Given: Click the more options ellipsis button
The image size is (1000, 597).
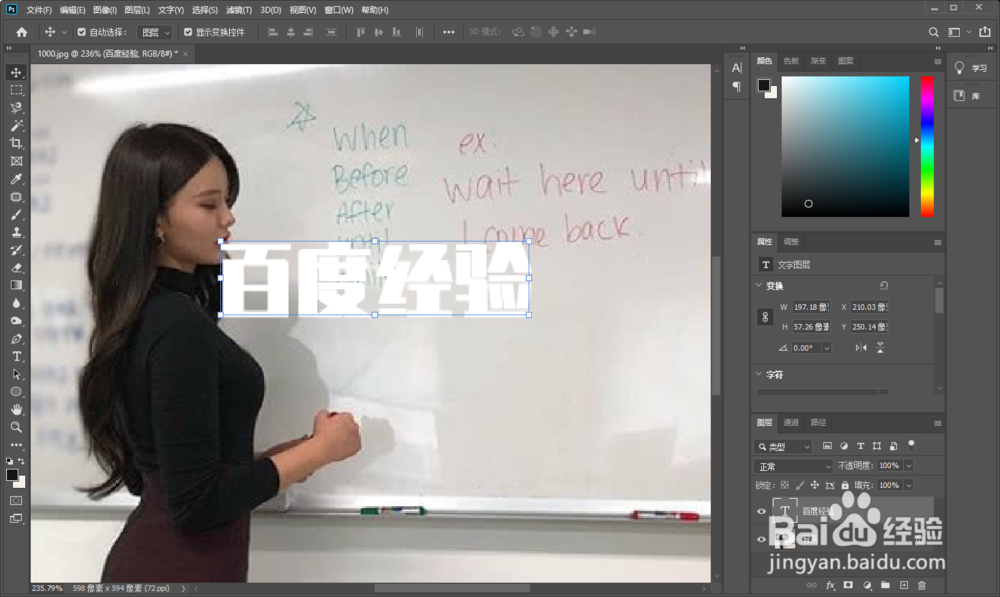Looking at the screenshot, I should 448,32.
